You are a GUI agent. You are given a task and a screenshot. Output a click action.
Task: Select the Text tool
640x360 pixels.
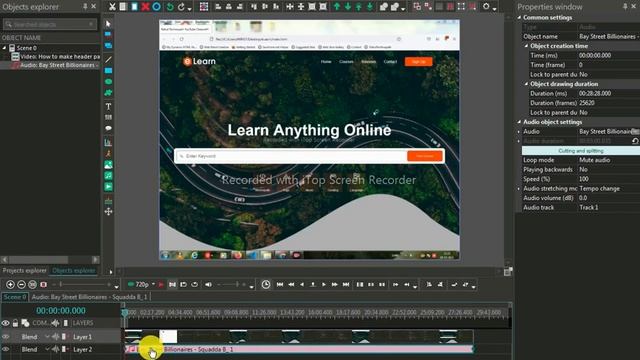click(x=108, y=107)
